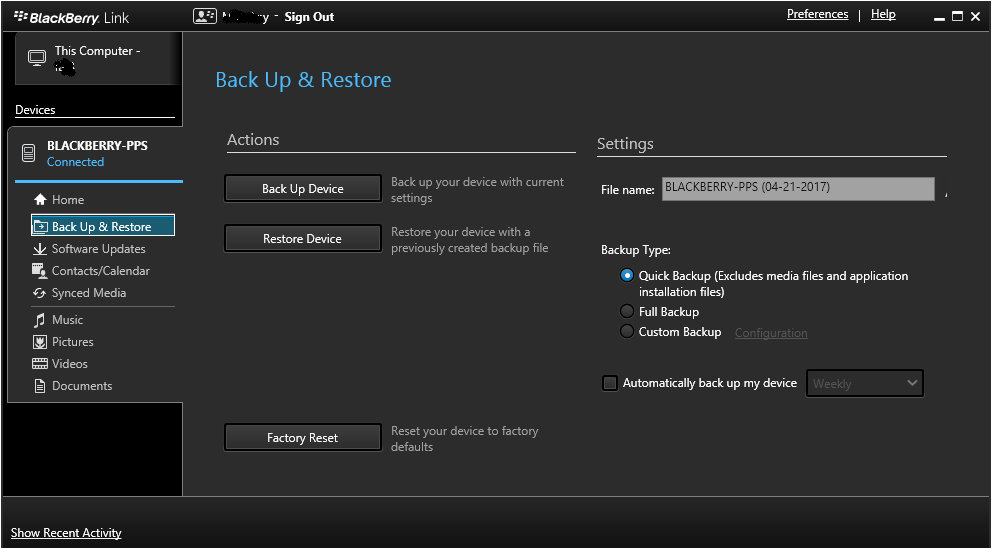Screen dimensions: 992x549
Task: Open the Help menu
Action: tap(883, 15)
